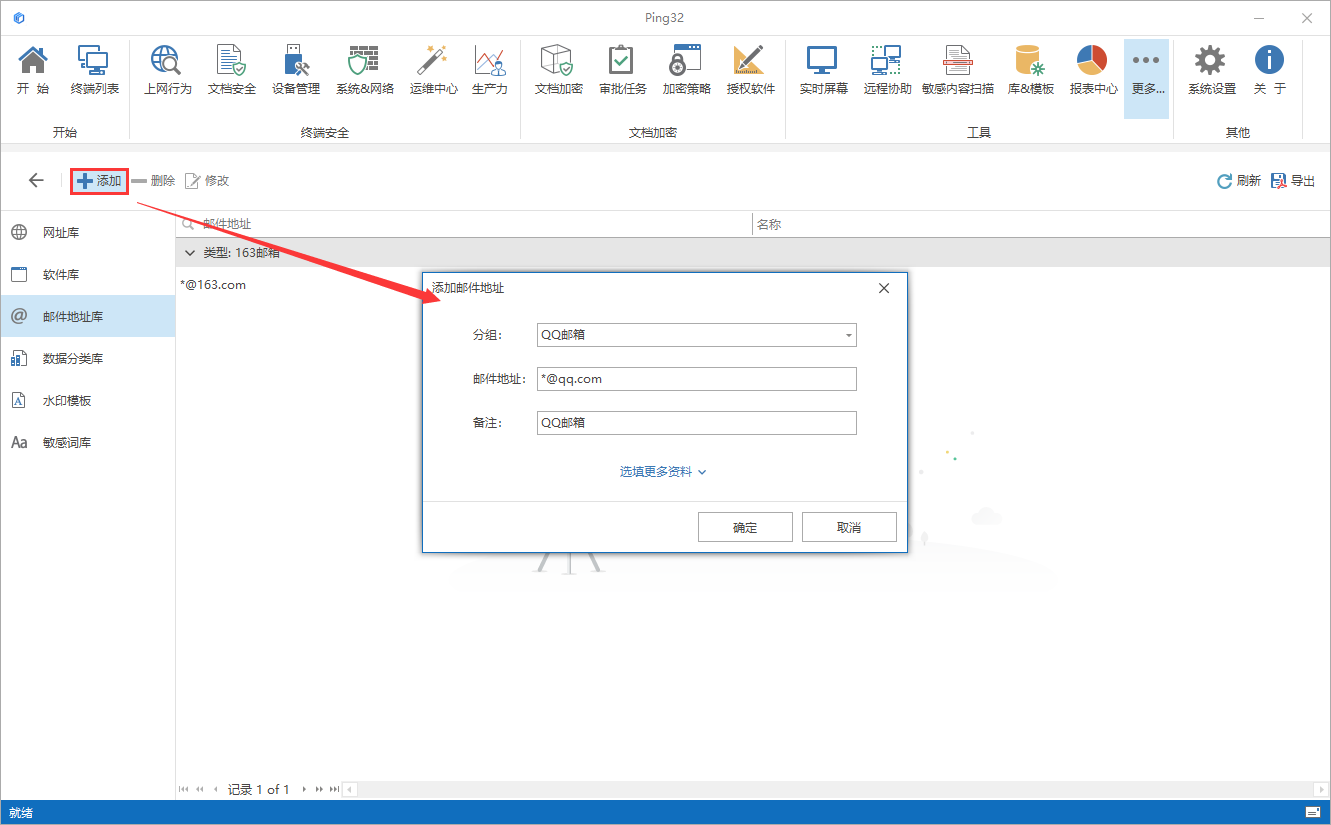Viewport: 1331px width, 825px height.
Task: Open 系统设置 system settings
Action: coord(1211,70)
